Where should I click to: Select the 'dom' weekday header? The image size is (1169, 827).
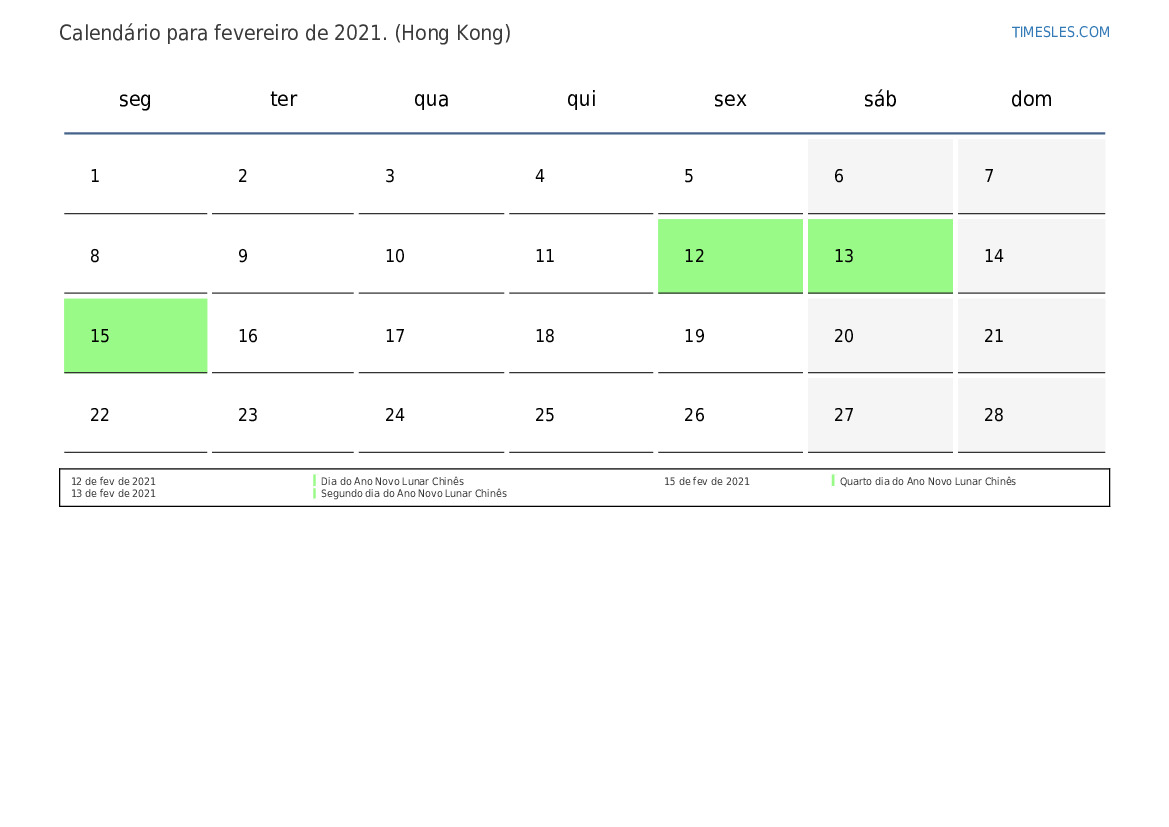[1031, 99]
